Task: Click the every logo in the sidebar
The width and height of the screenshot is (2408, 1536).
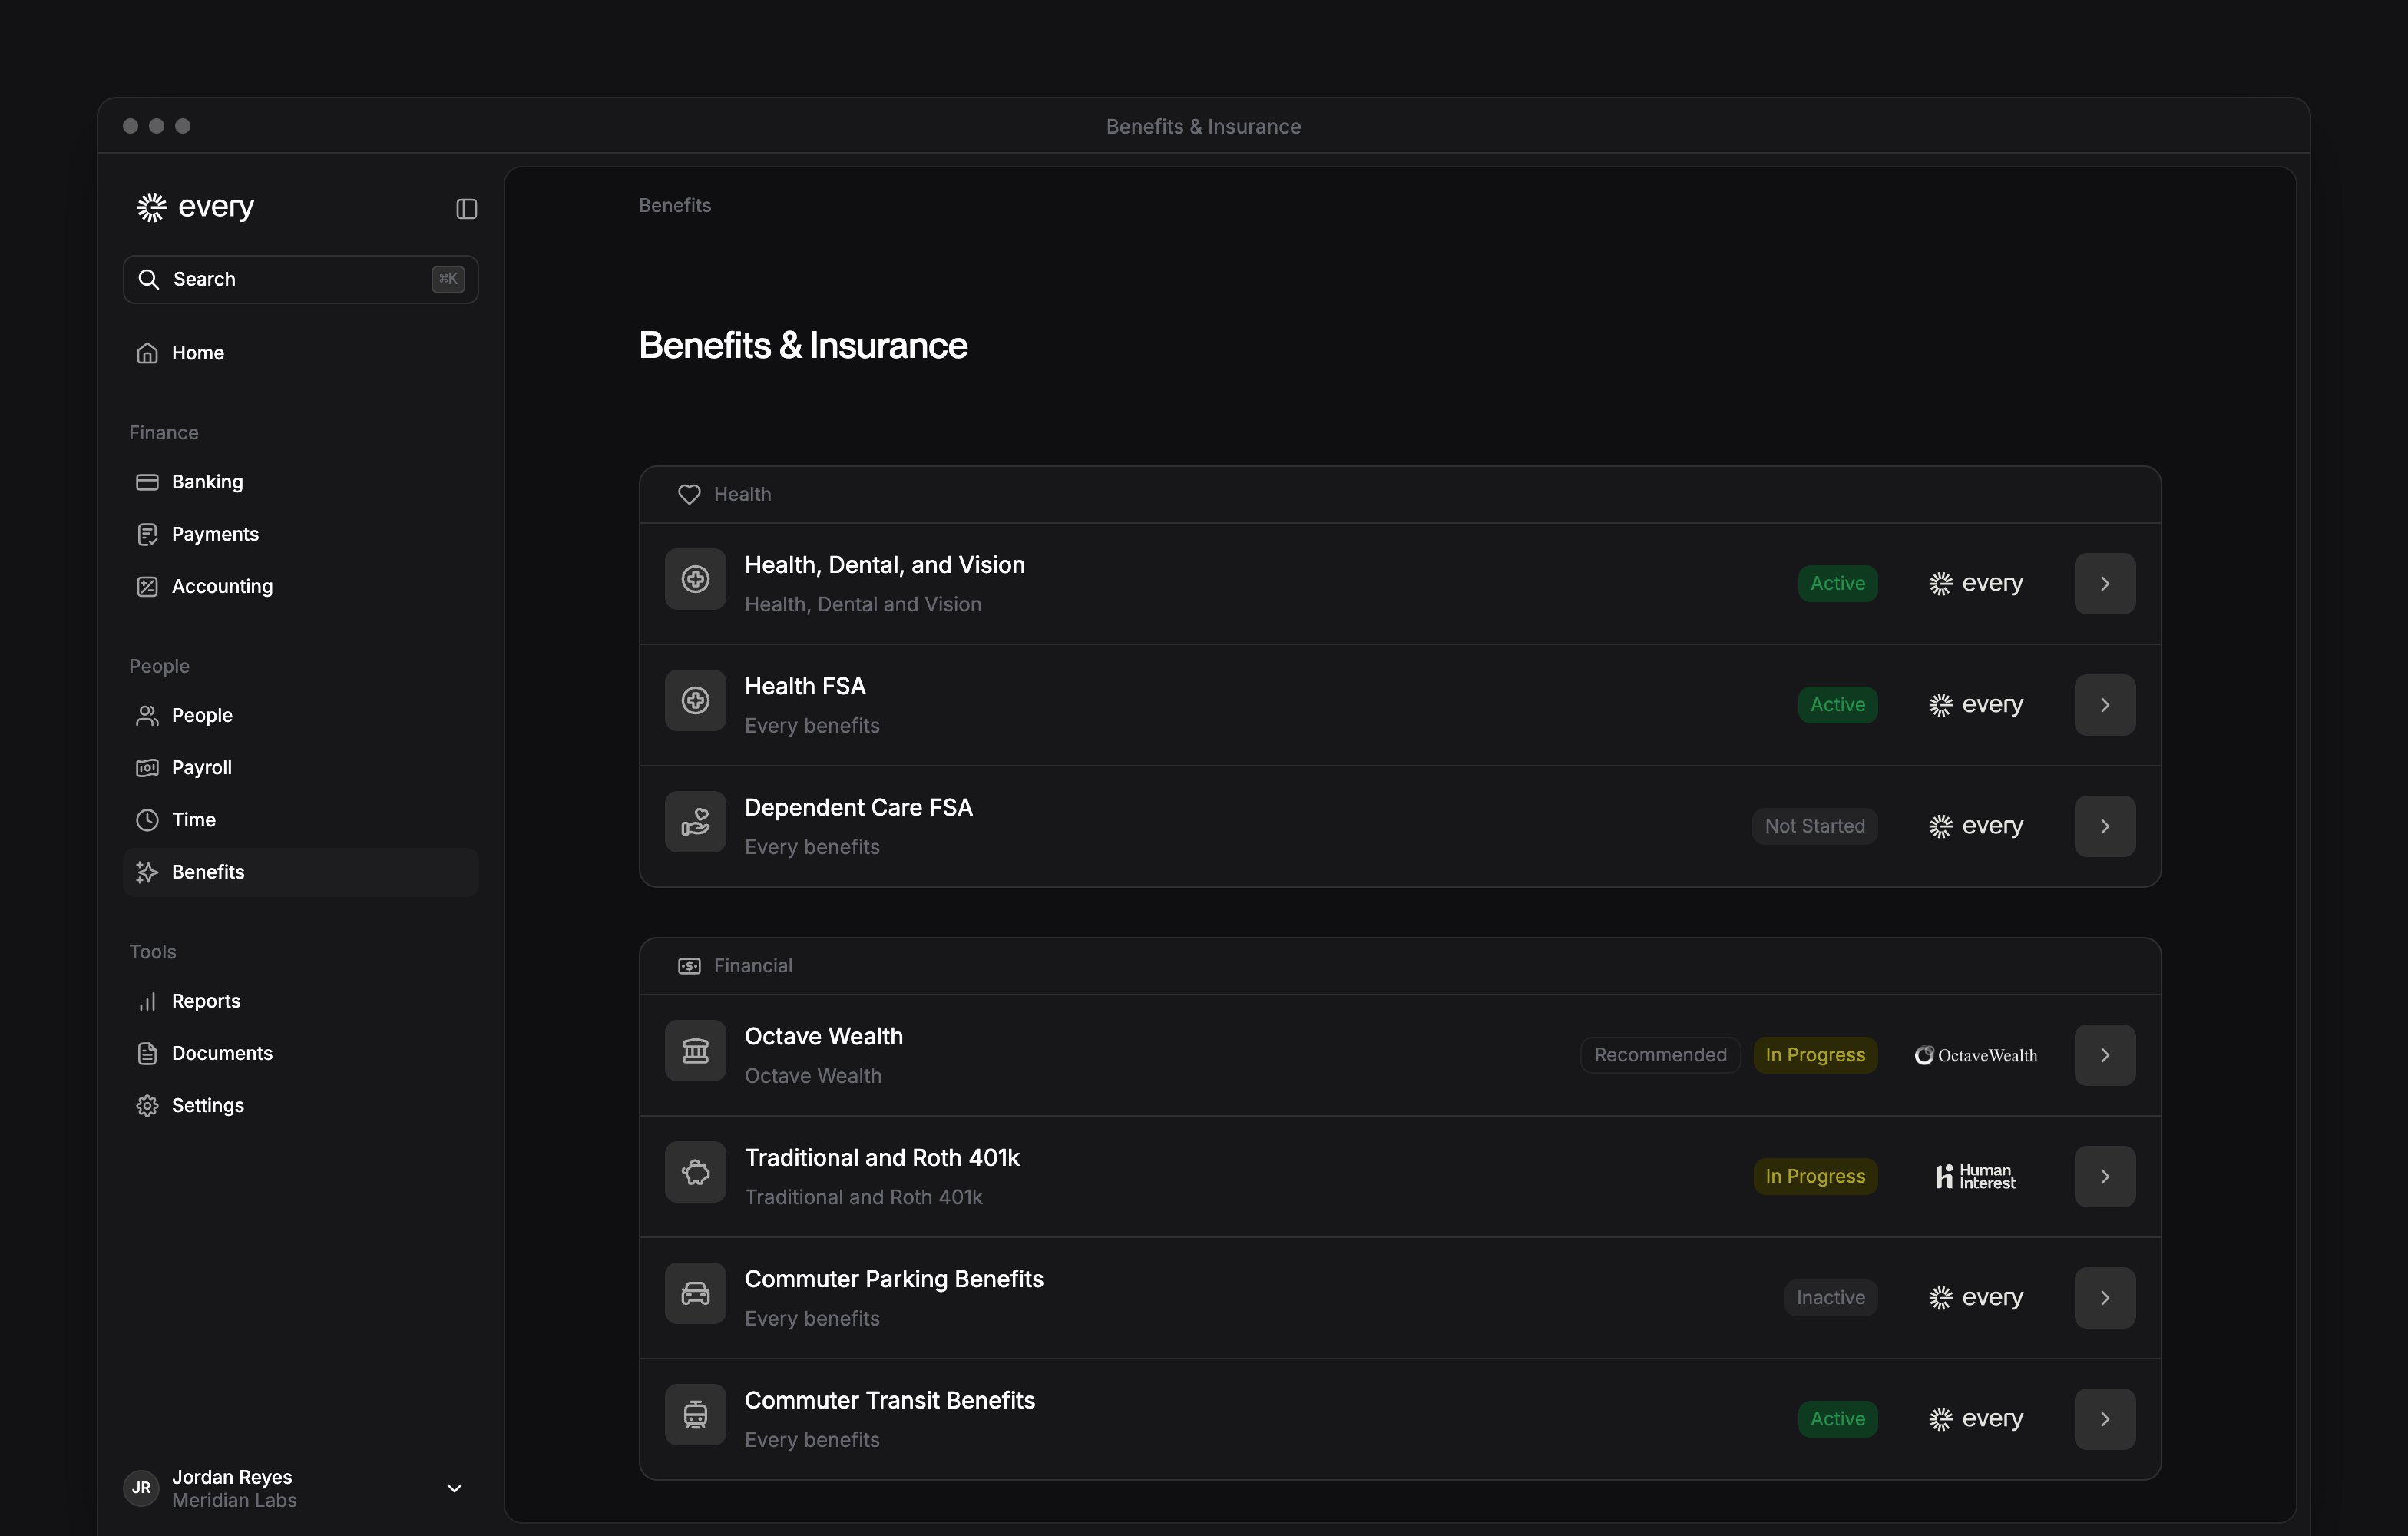Action: [x=196, y=207]
